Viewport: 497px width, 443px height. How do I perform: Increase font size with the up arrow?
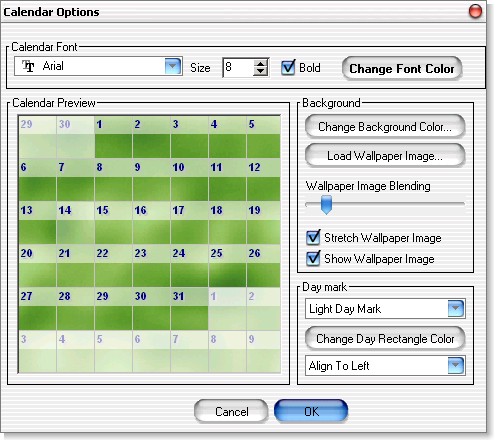pos(260,63)
